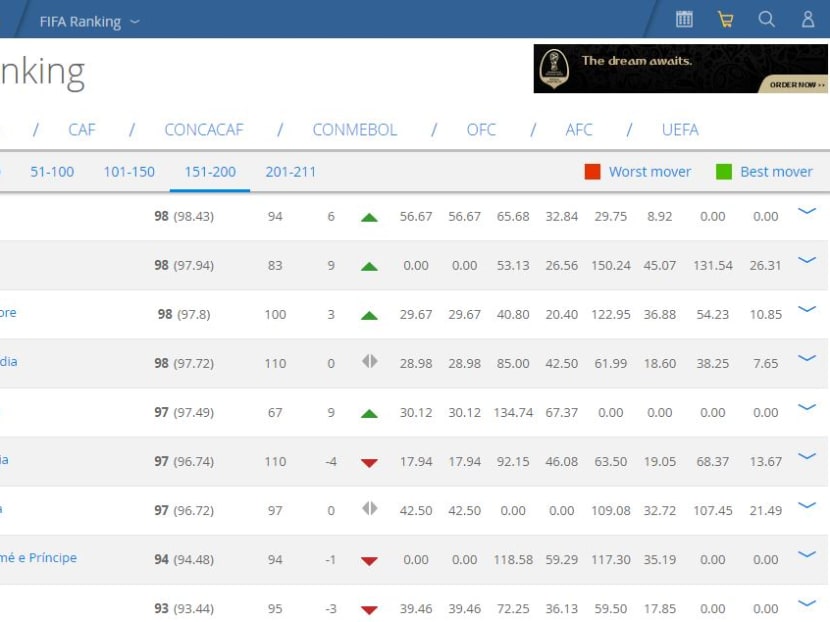The image size is (830, 622).
Task: Click red down arrow in 94.48 row
Action: coord(369,560)
